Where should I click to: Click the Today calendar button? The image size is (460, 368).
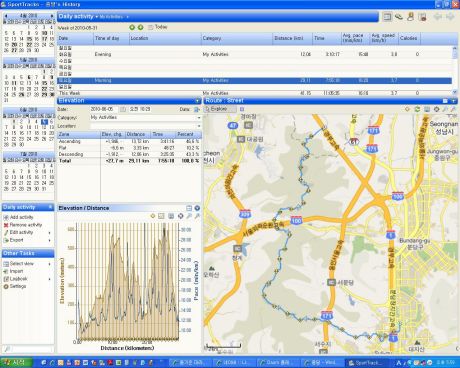(158, 27)
